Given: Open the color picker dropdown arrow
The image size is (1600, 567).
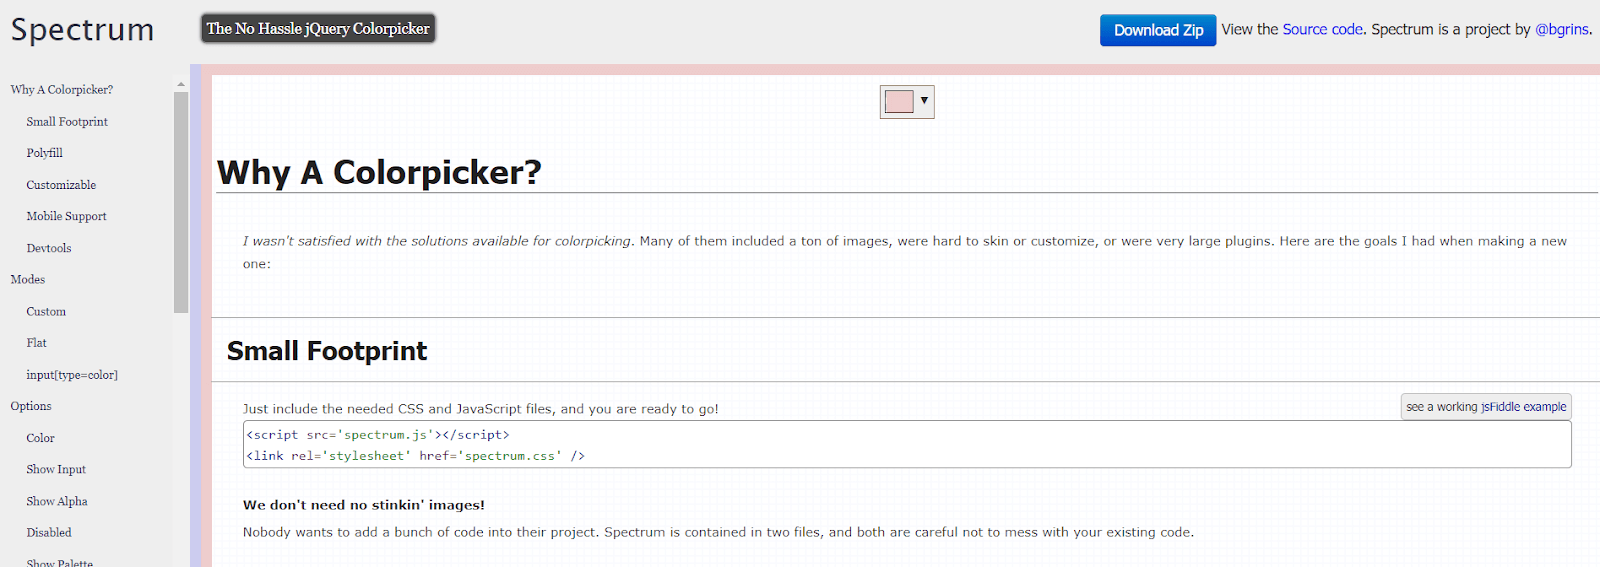Looking at the screenshot, I should [x=924, y=100].
